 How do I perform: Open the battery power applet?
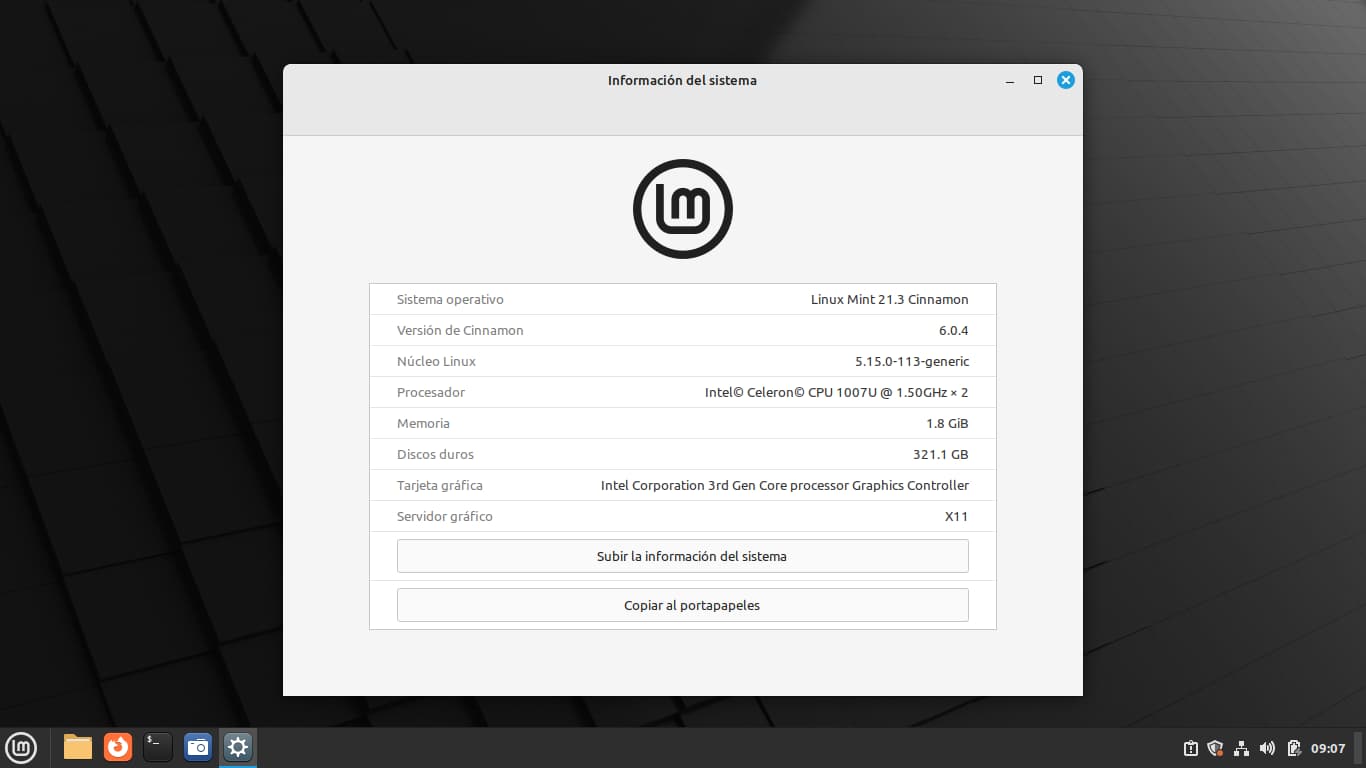pyautogui.click(x=1294, y=748)
